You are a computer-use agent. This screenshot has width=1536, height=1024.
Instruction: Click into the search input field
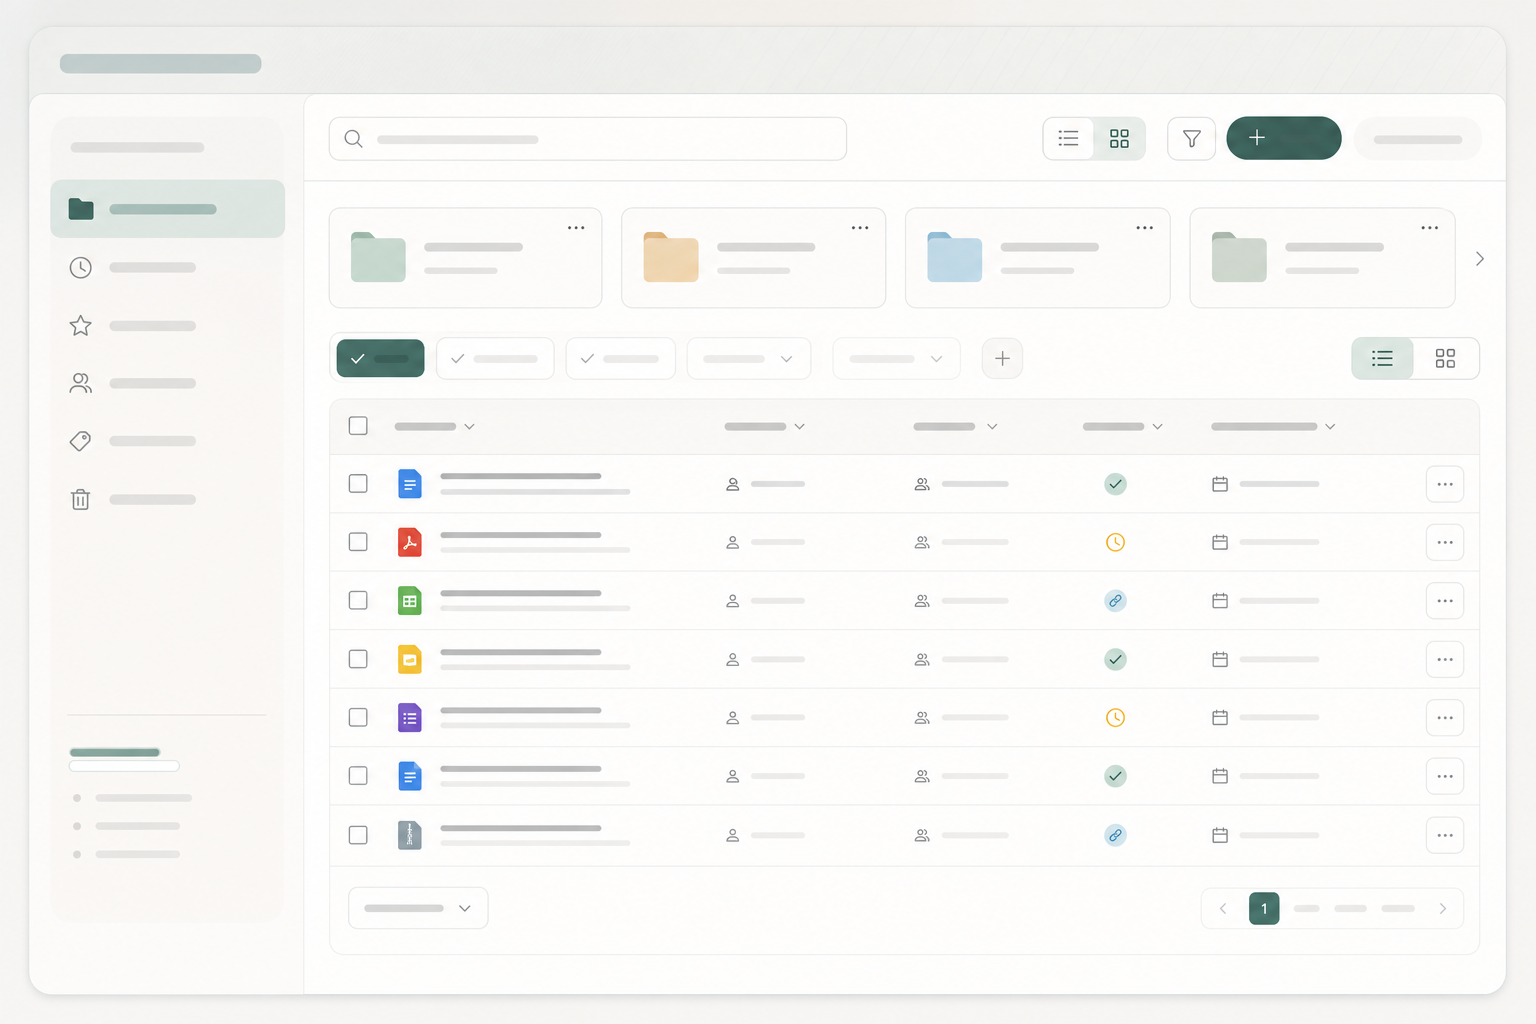click(588, 139)
